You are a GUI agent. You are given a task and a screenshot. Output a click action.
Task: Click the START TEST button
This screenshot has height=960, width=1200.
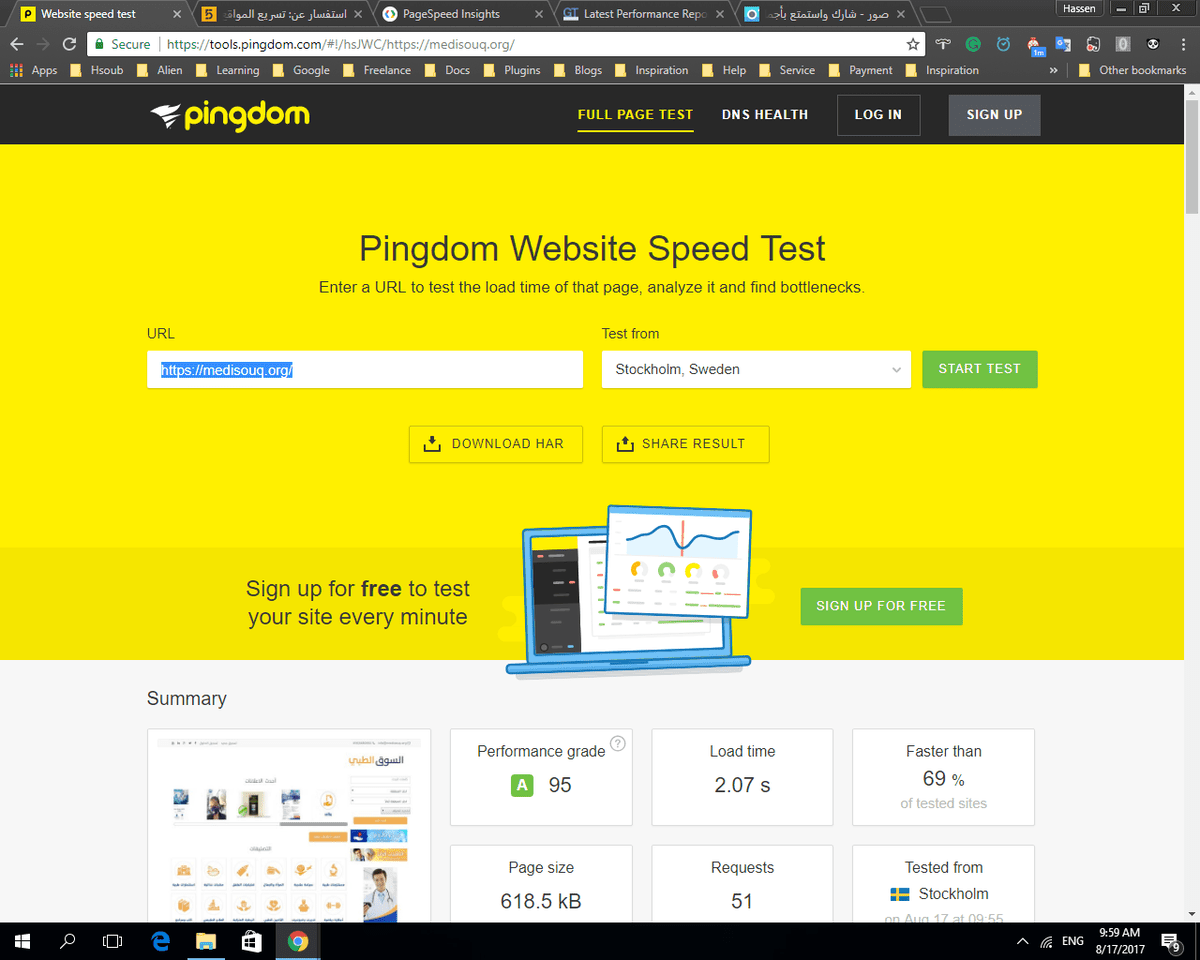(979, 369)
